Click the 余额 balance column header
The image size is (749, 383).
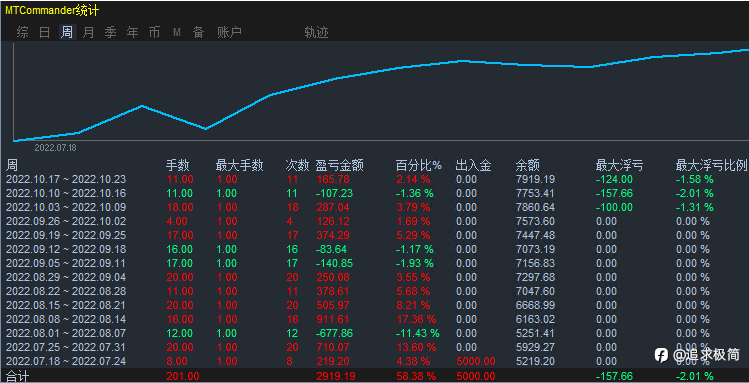527,166
